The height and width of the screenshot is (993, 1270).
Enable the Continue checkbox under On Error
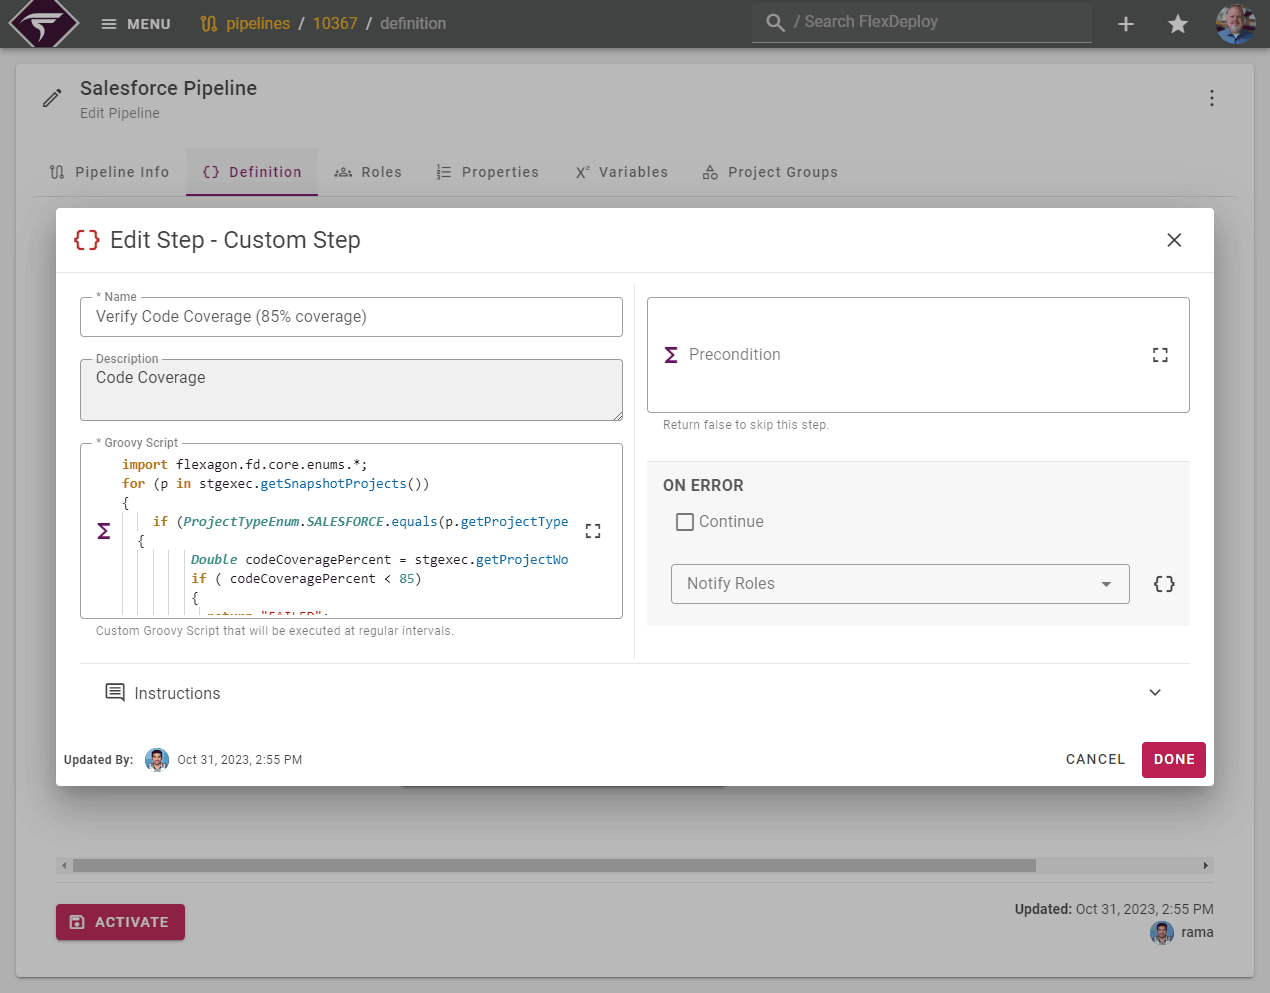click(684, 521)
